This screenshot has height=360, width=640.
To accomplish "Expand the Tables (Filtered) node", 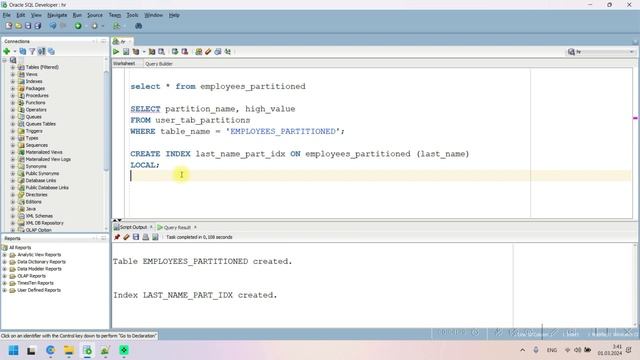I will [x=13, y=67].
